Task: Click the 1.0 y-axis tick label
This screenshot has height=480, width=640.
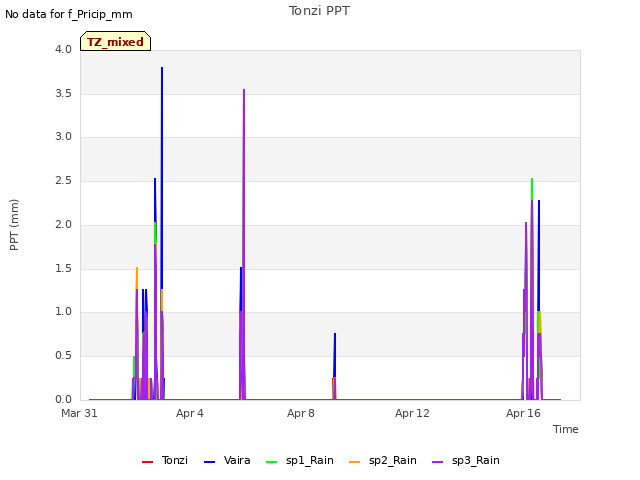Action: pyautogui.click(x=63, y=312)
